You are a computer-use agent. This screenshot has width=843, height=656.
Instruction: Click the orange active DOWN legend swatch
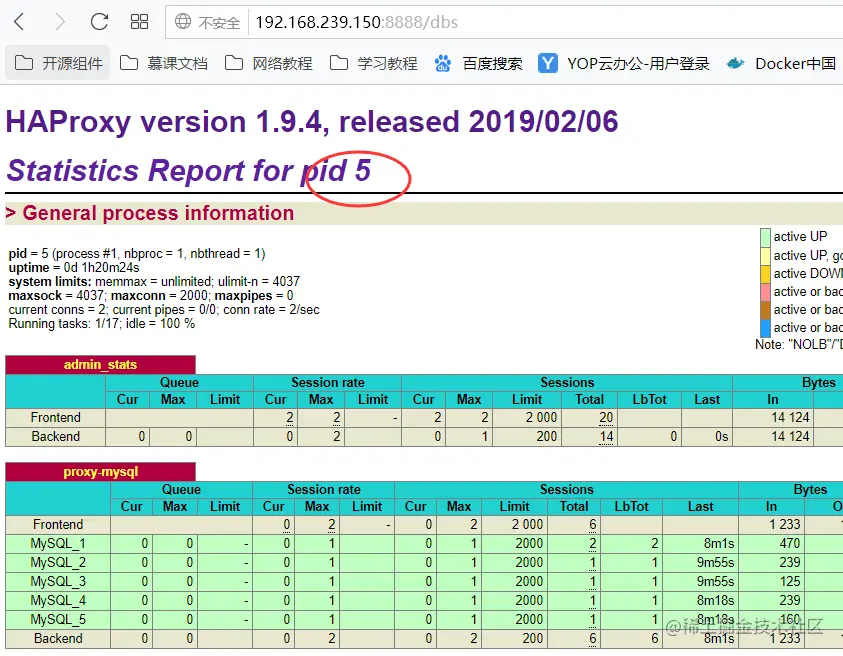765,273
